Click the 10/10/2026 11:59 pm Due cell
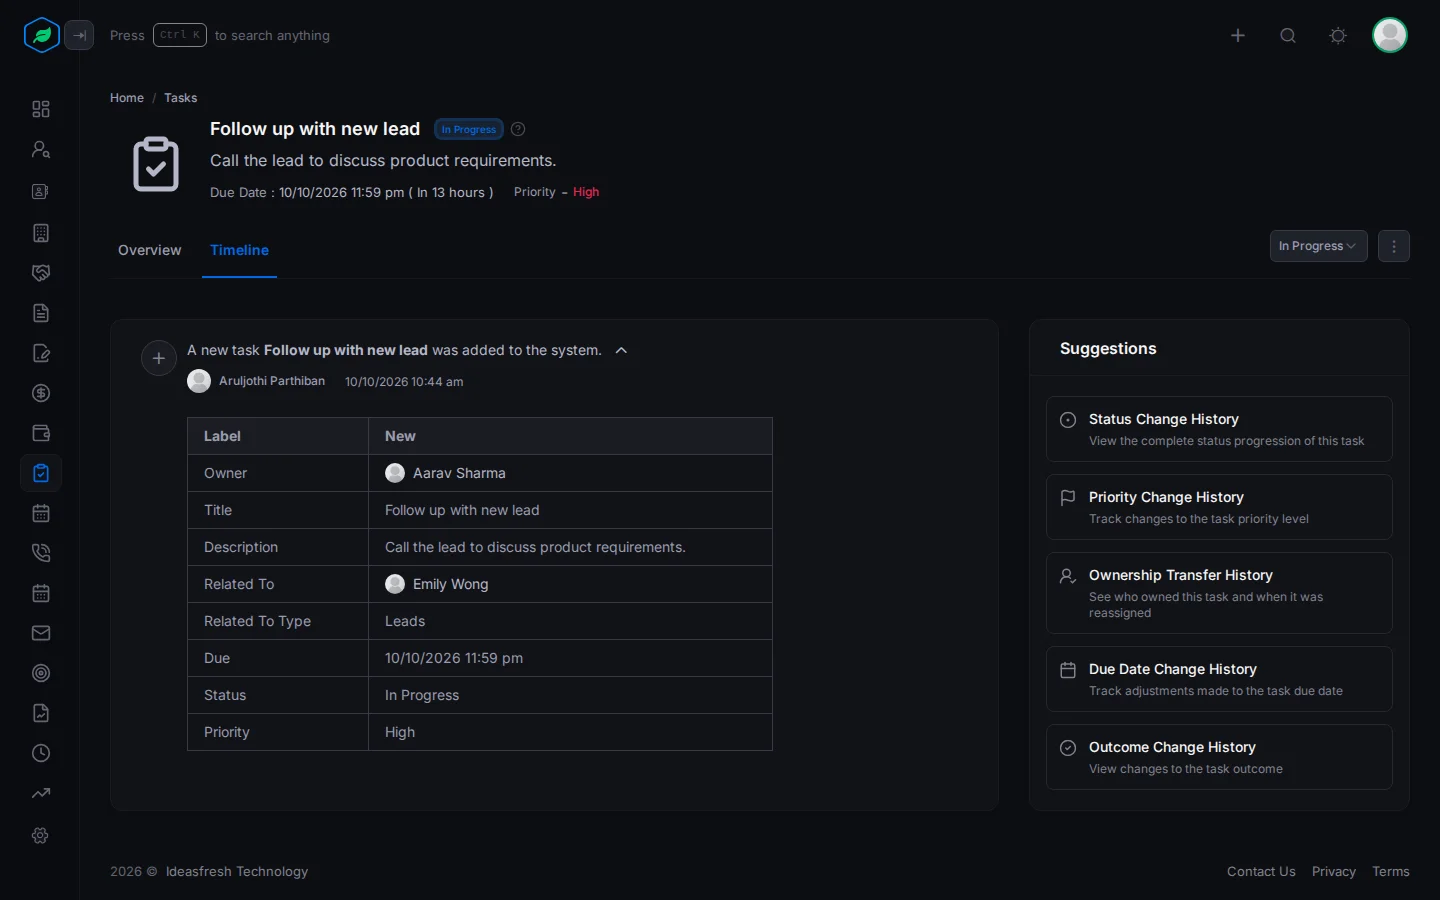1440x900 pixels. point(570,658)
